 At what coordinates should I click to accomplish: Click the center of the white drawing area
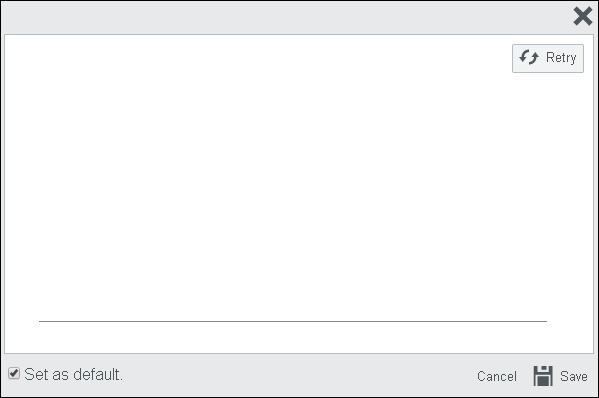pyautogui.click(x=299, y=194)
